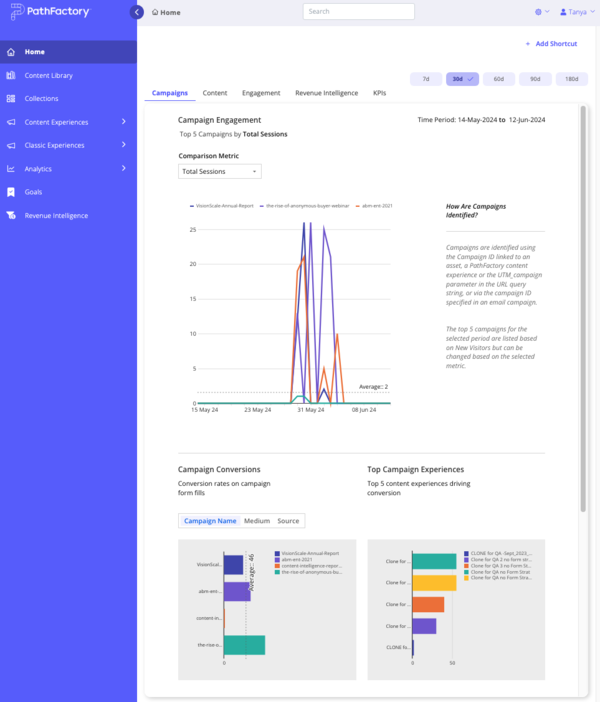Click the Tanya user profile icon
This screenshot has height=702, width=600.
pos(563,12)
